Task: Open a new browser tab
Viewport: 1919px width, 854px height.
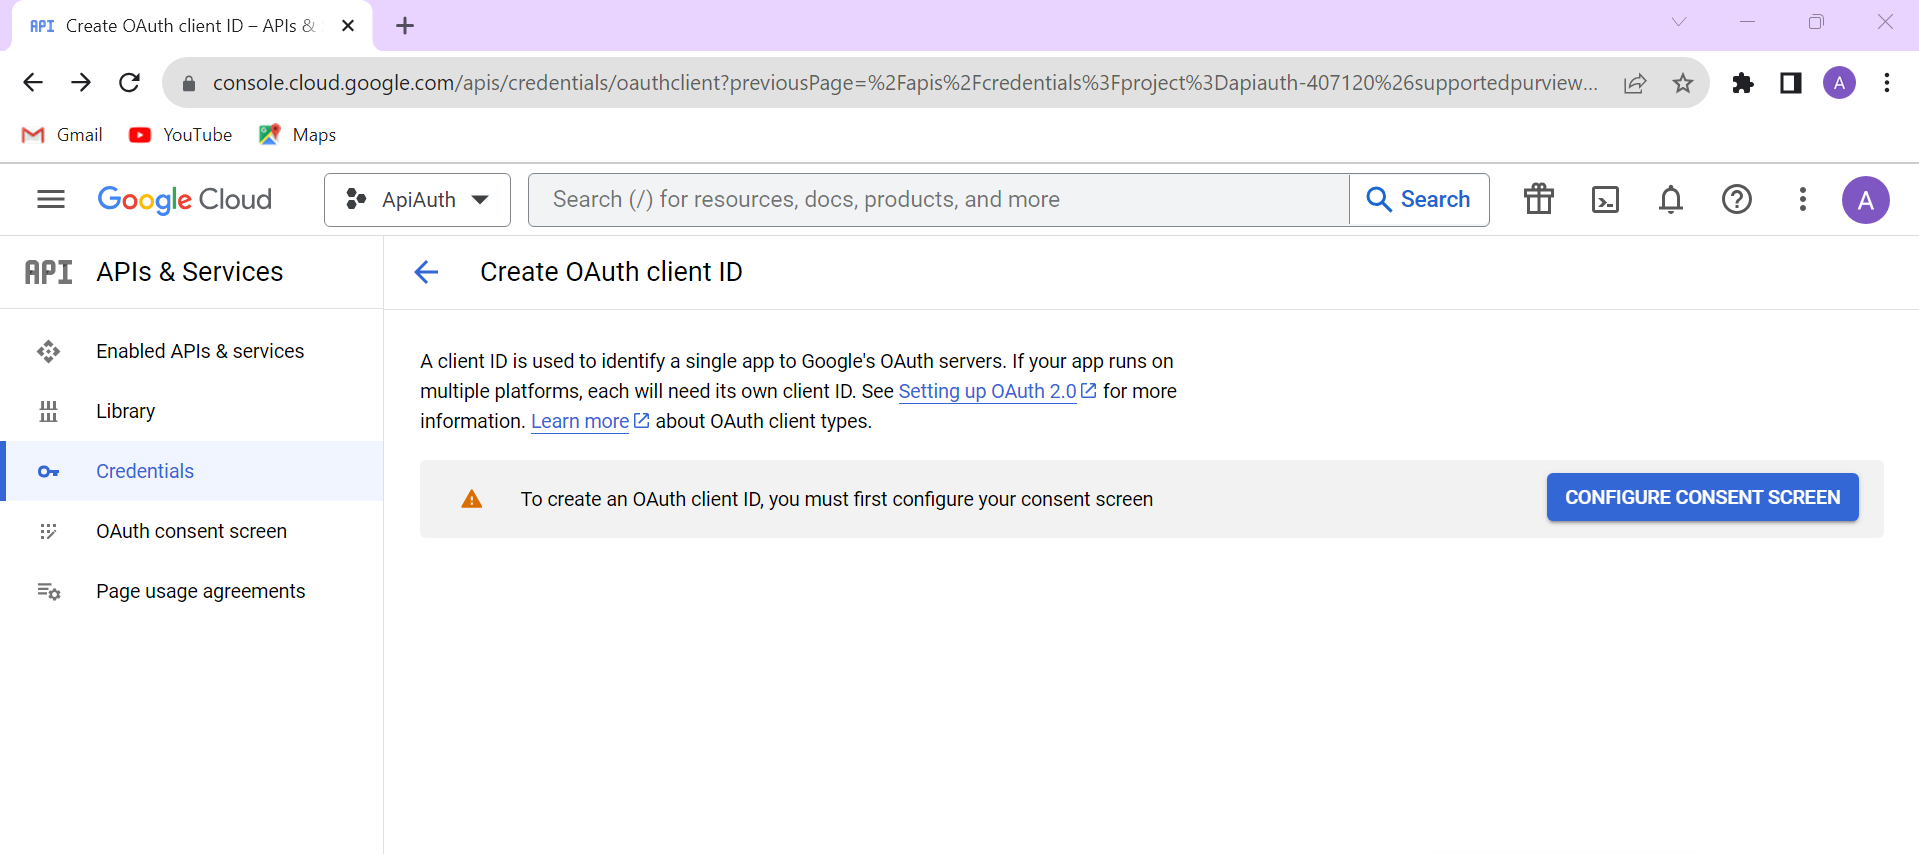Action: click(405, 26)
